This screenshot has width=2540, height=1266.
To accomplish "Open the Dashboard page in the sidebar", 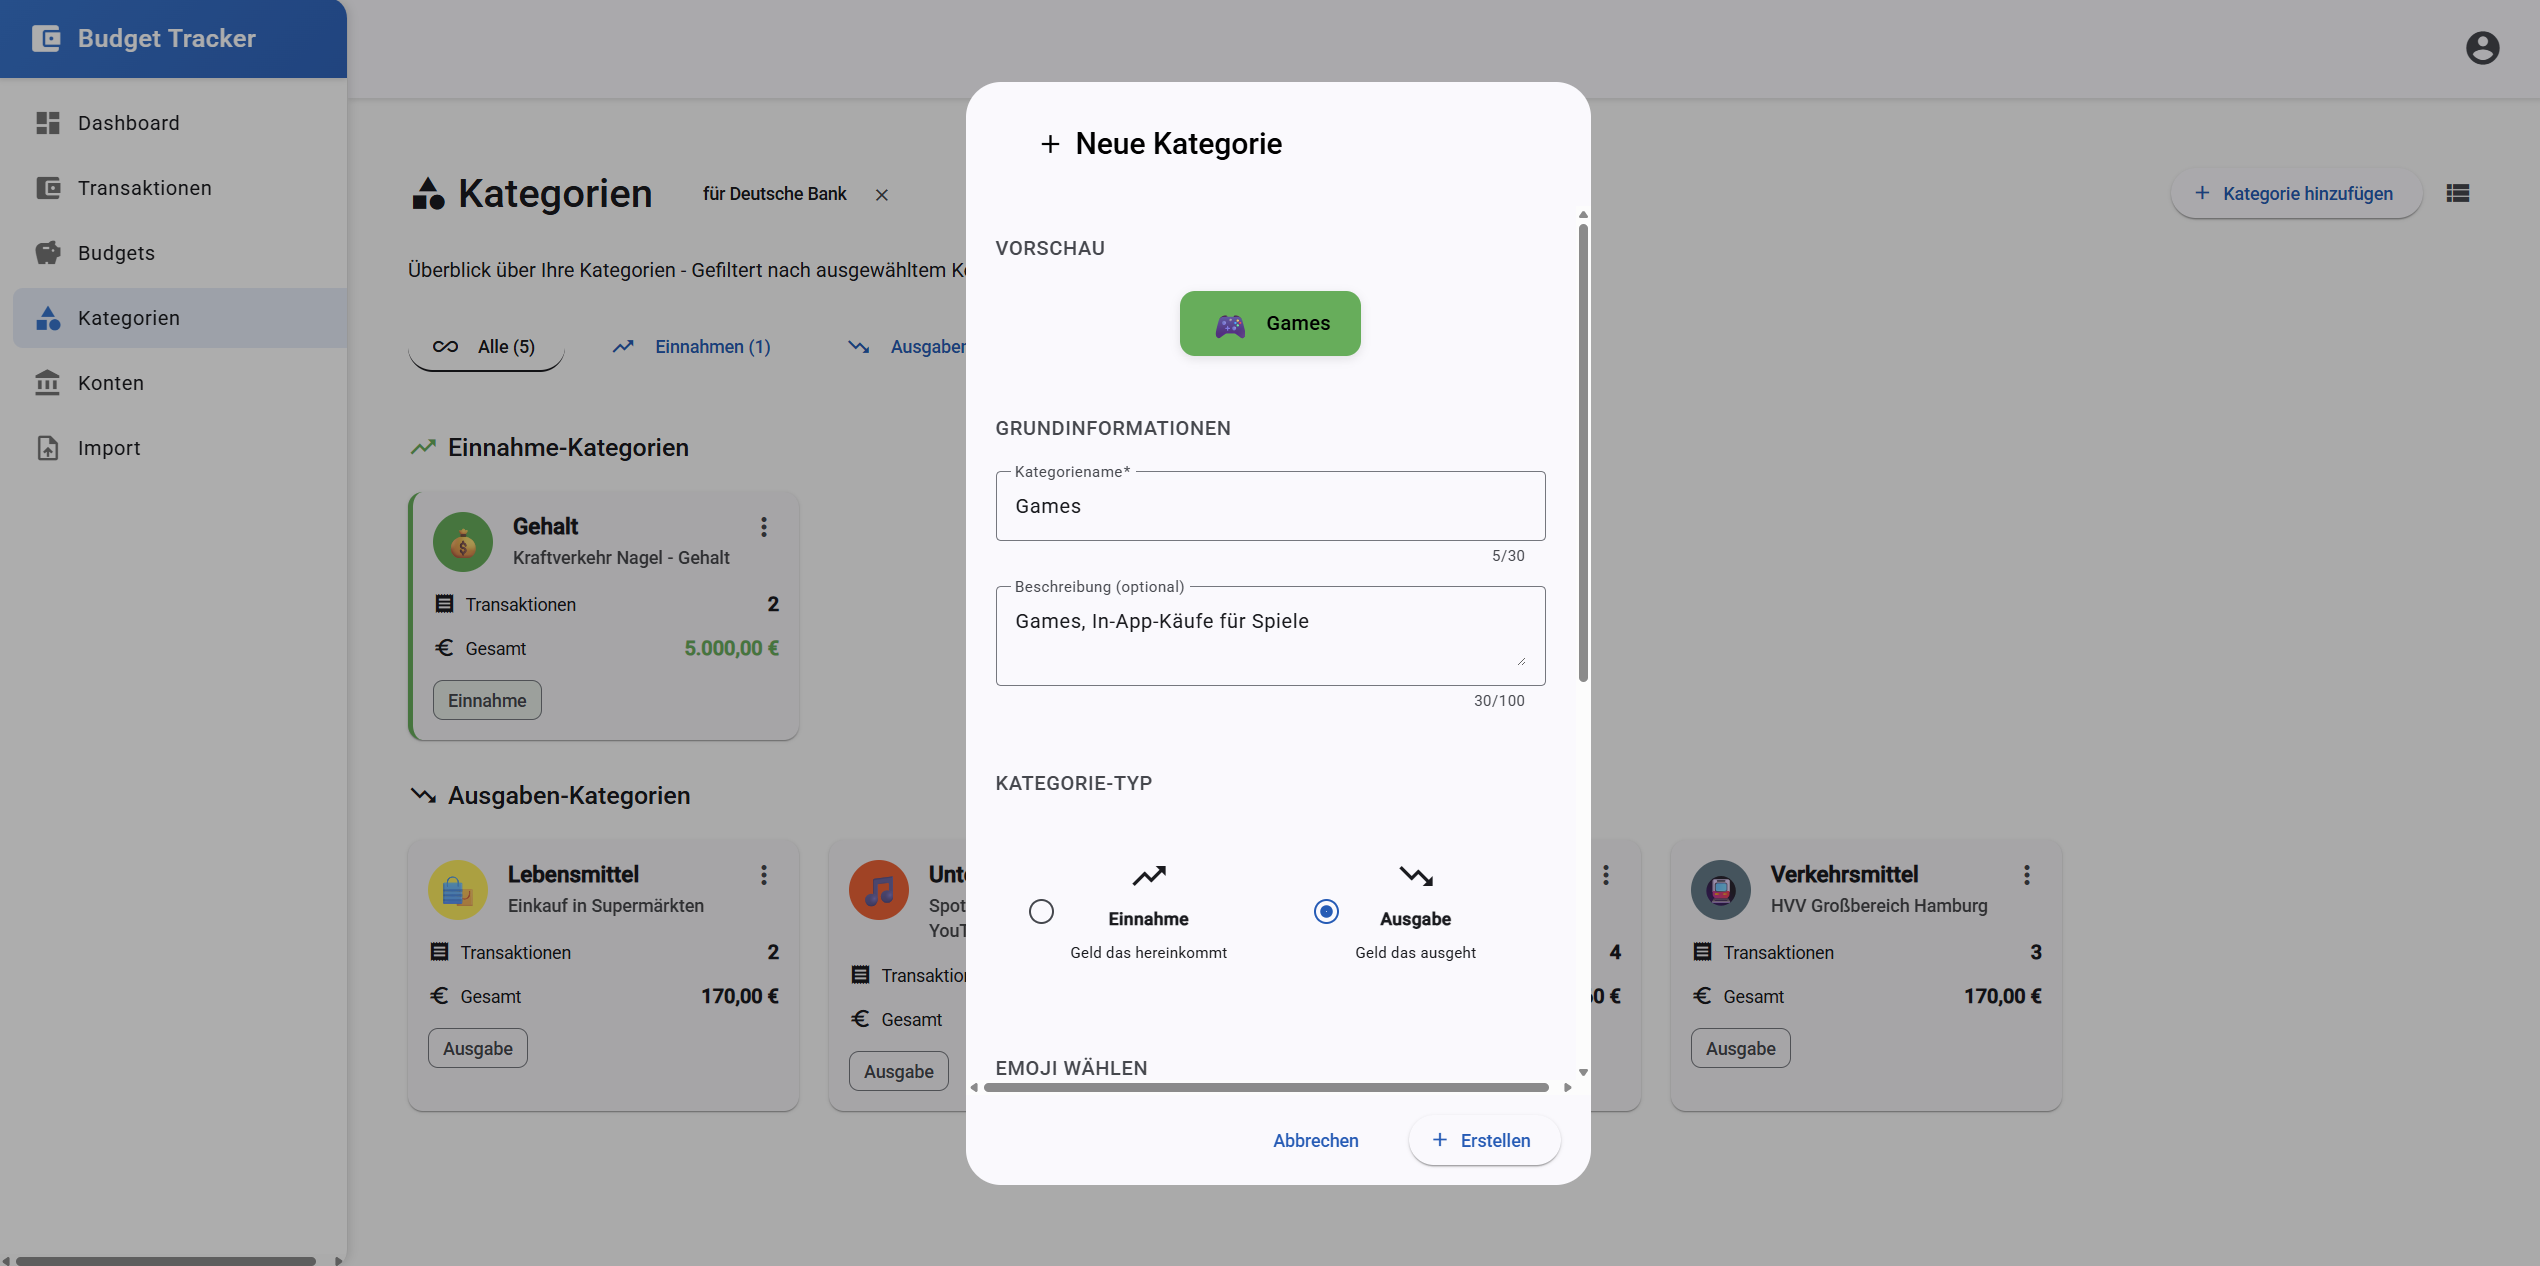I will click(x=180, y=123).
